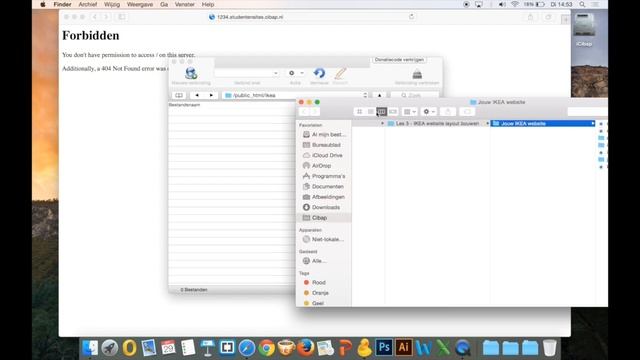Click the refresh arrow icon in Cyberduck
The height and width of the screenshot is (360, 640).
pos(319,73)
